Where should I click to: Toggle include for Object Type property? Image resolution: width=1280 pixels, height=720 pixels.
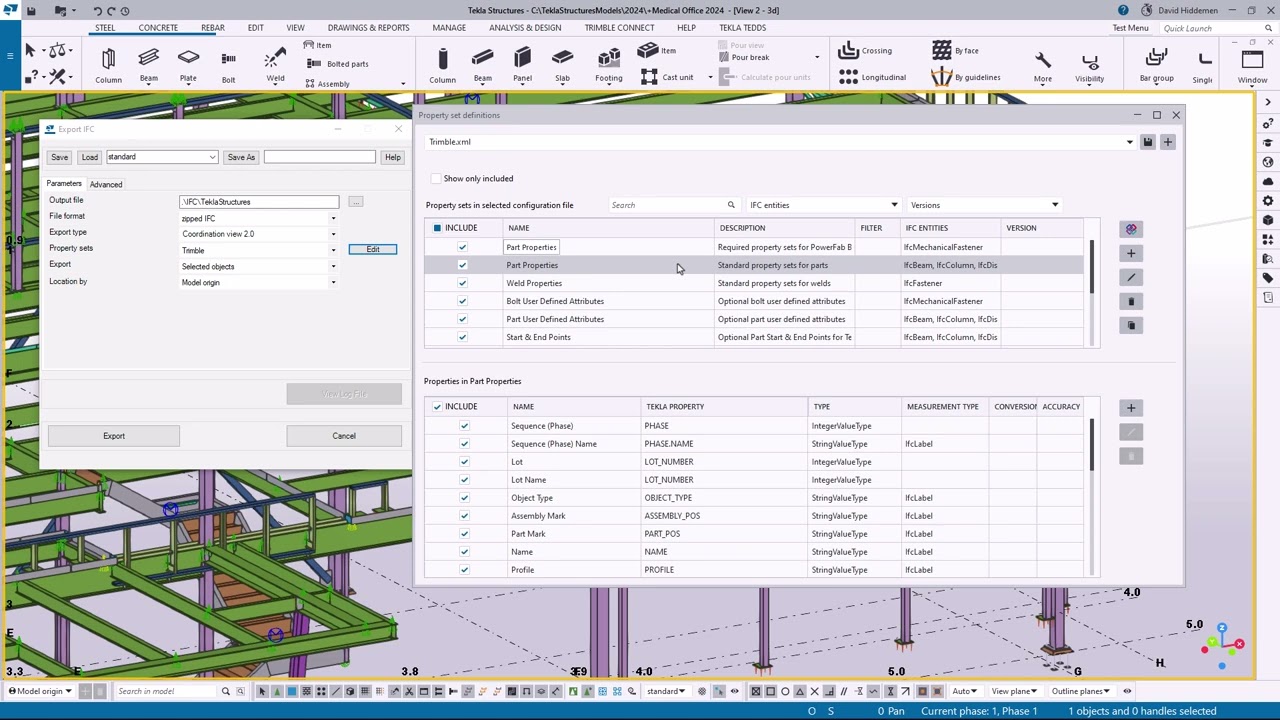[464, 498]
